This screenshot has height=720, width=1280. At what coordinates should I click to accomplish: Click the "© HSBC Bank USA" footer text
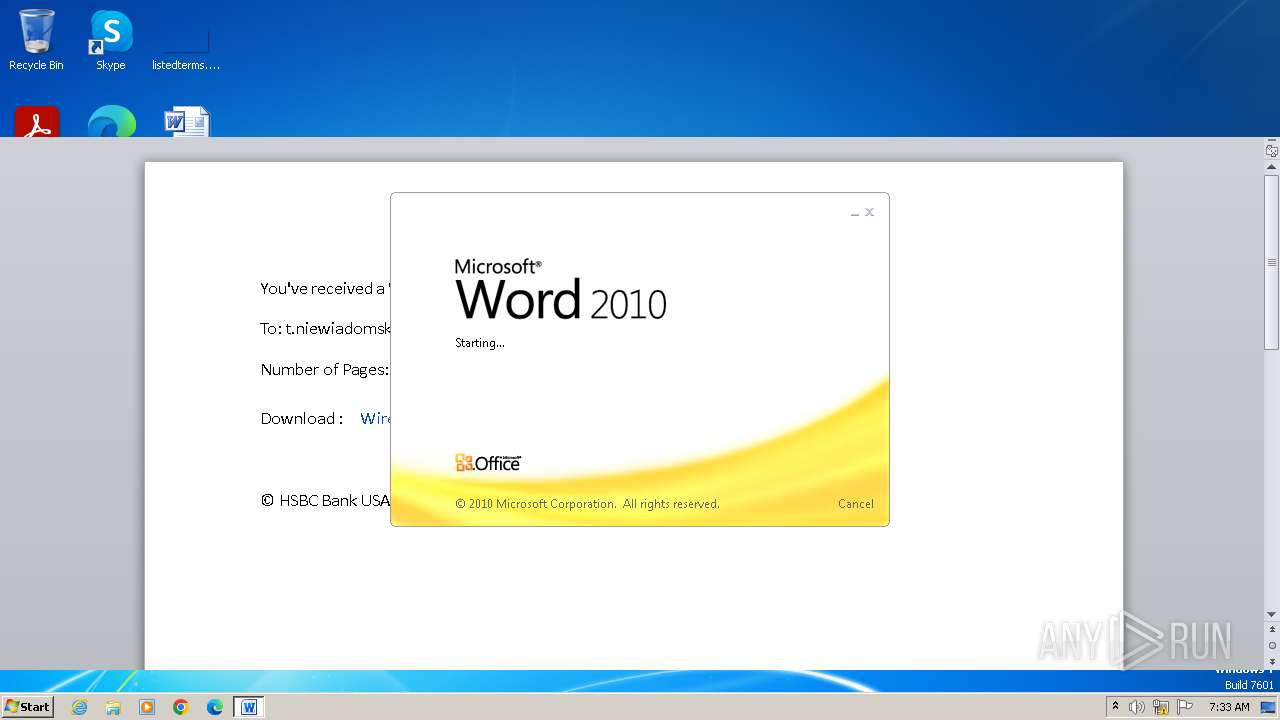point(325,500)
